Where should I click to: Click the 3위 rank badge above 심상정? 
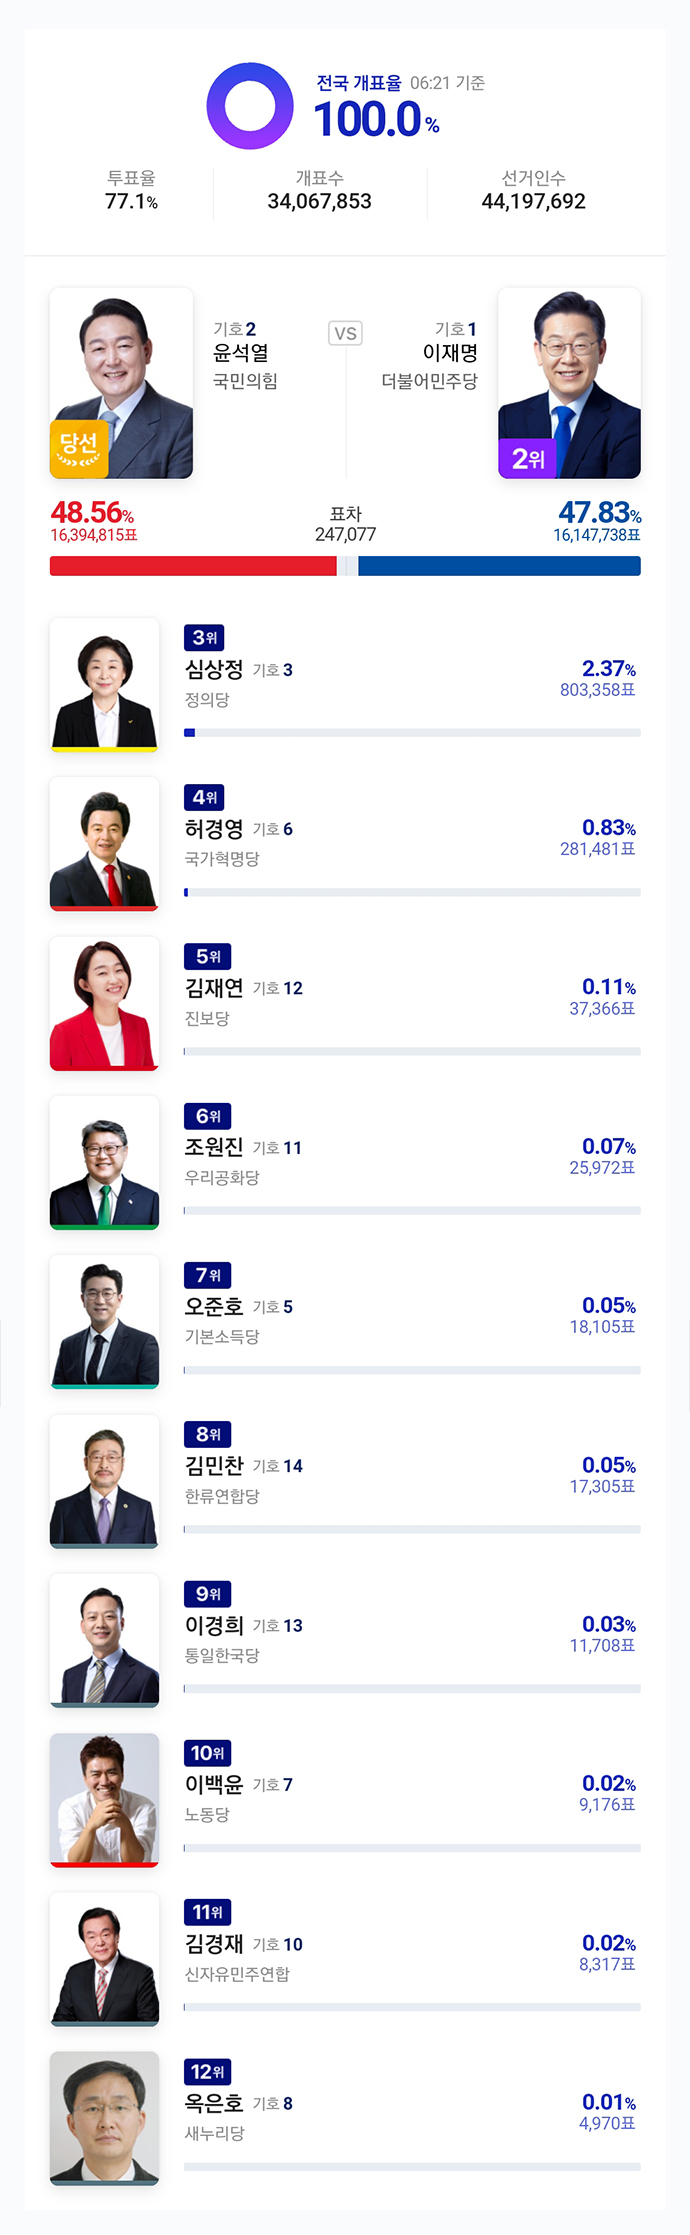[x=204, y=638]
